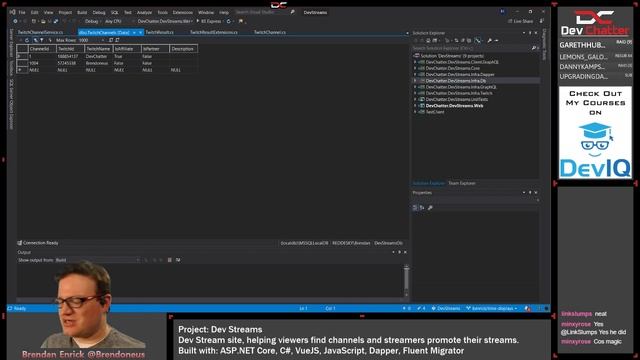Click the refresh data icon in grid toolbar
This screenshot has height=360, width=640.
click(x=27, y=40)
